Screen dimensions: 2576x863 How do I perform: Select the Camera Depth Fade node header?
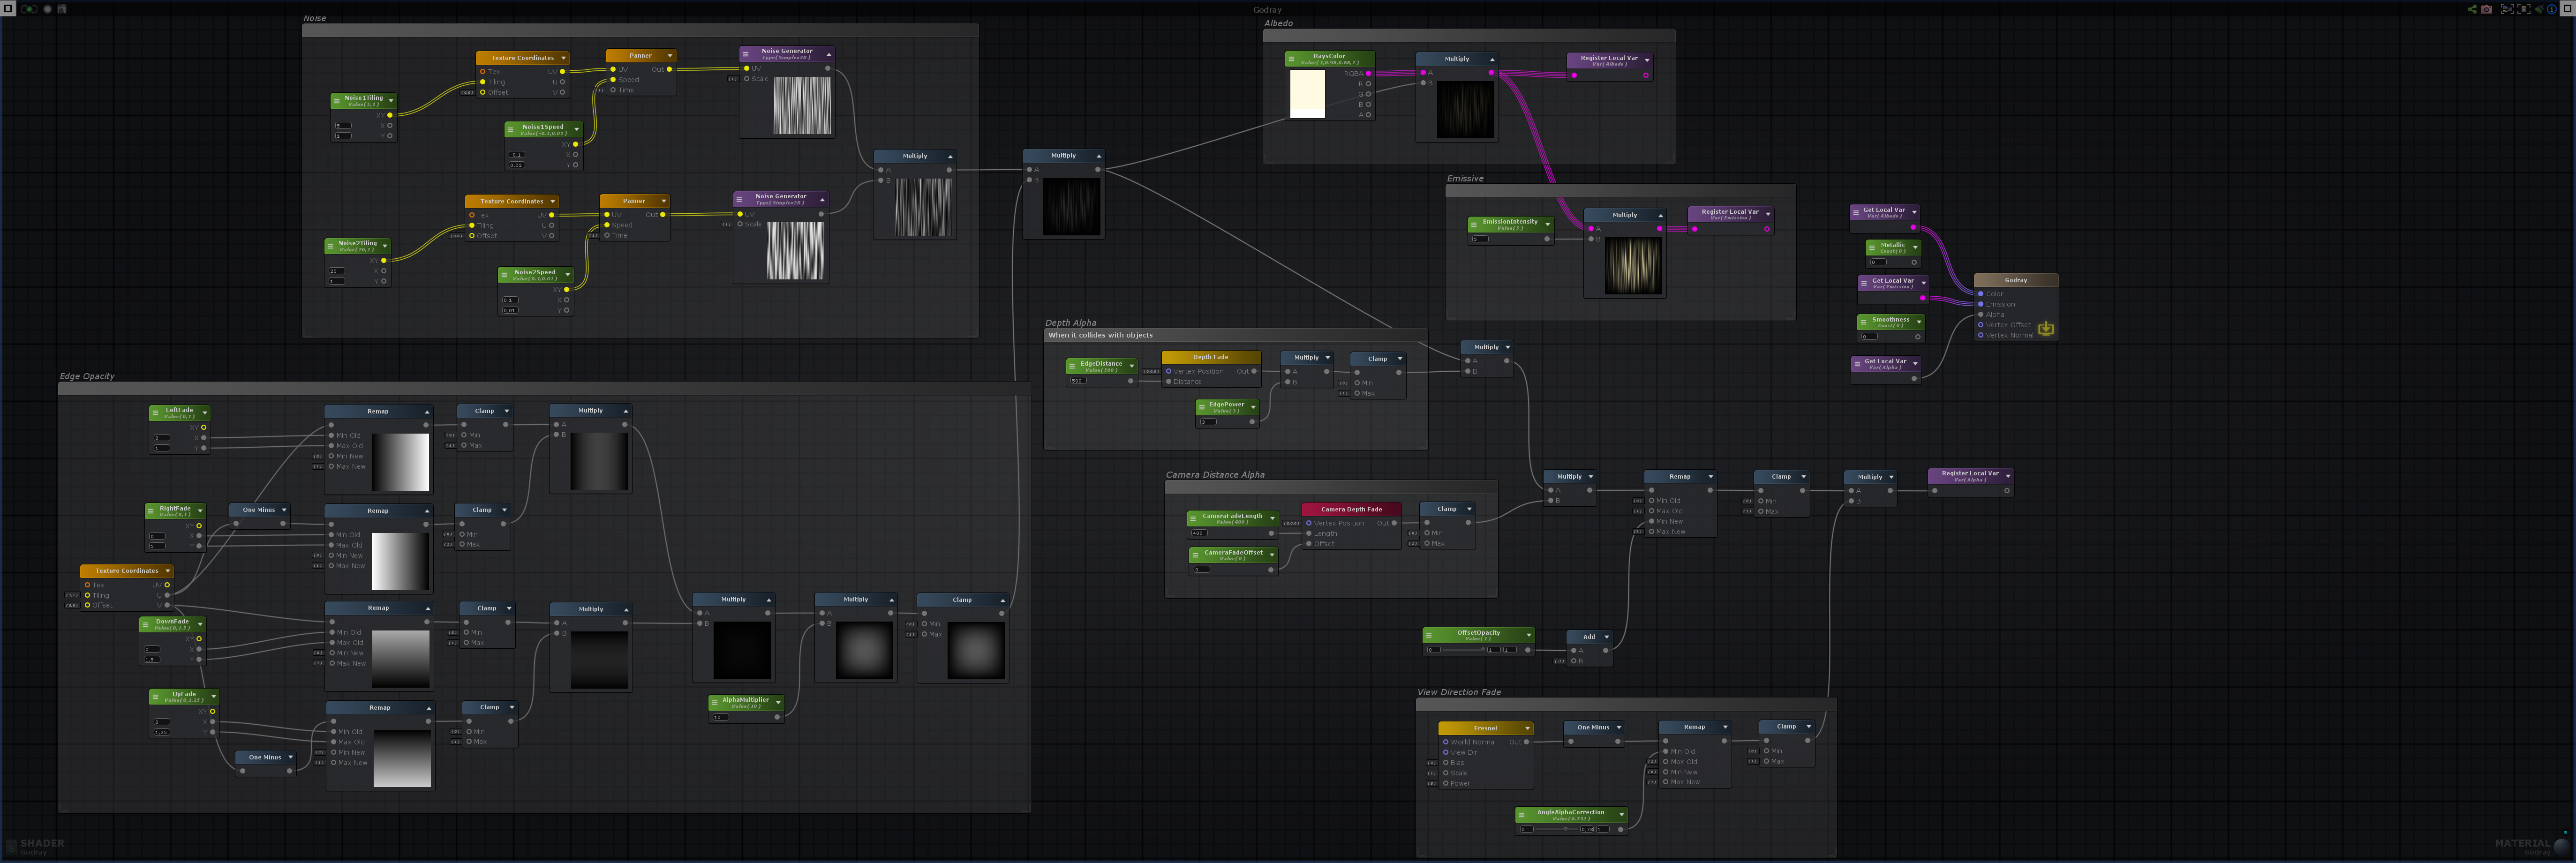[1351, 509]
